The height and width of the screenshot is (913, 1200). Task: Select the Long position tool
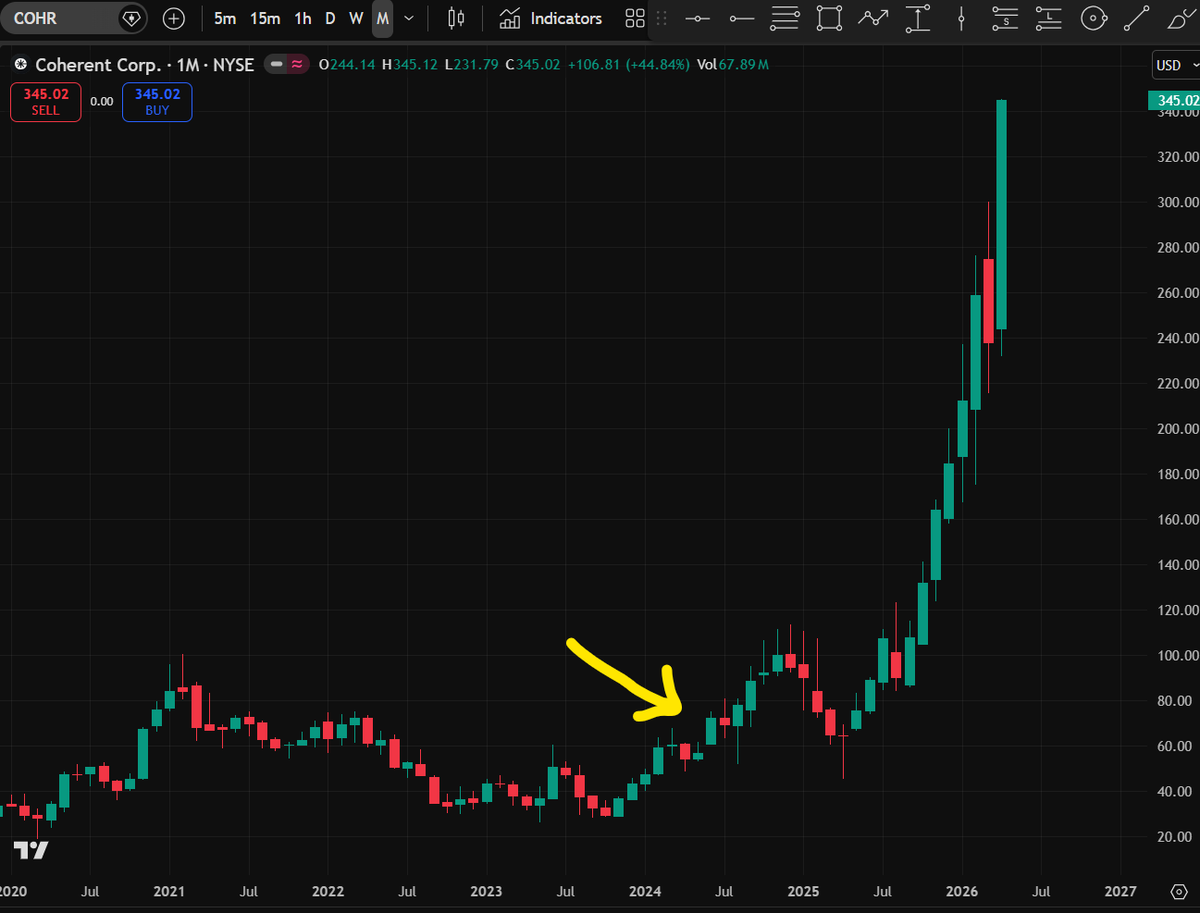pyautogui.click(x=1048, y=18)
